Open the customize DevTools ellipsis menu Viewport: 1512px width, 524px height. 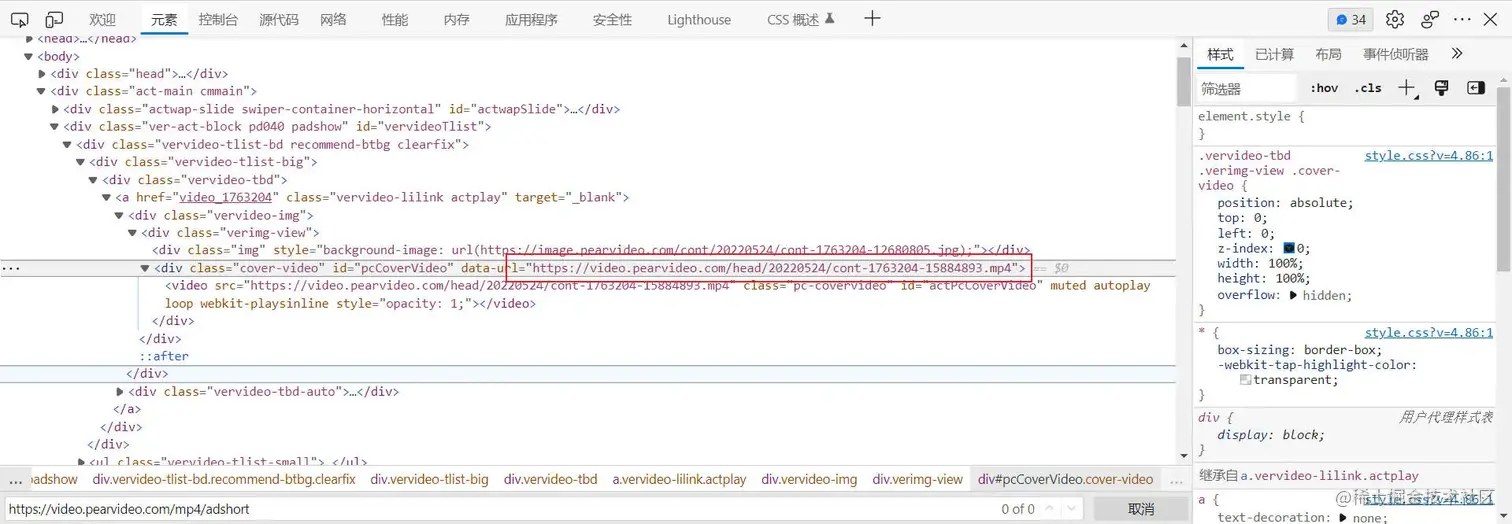1462,19
